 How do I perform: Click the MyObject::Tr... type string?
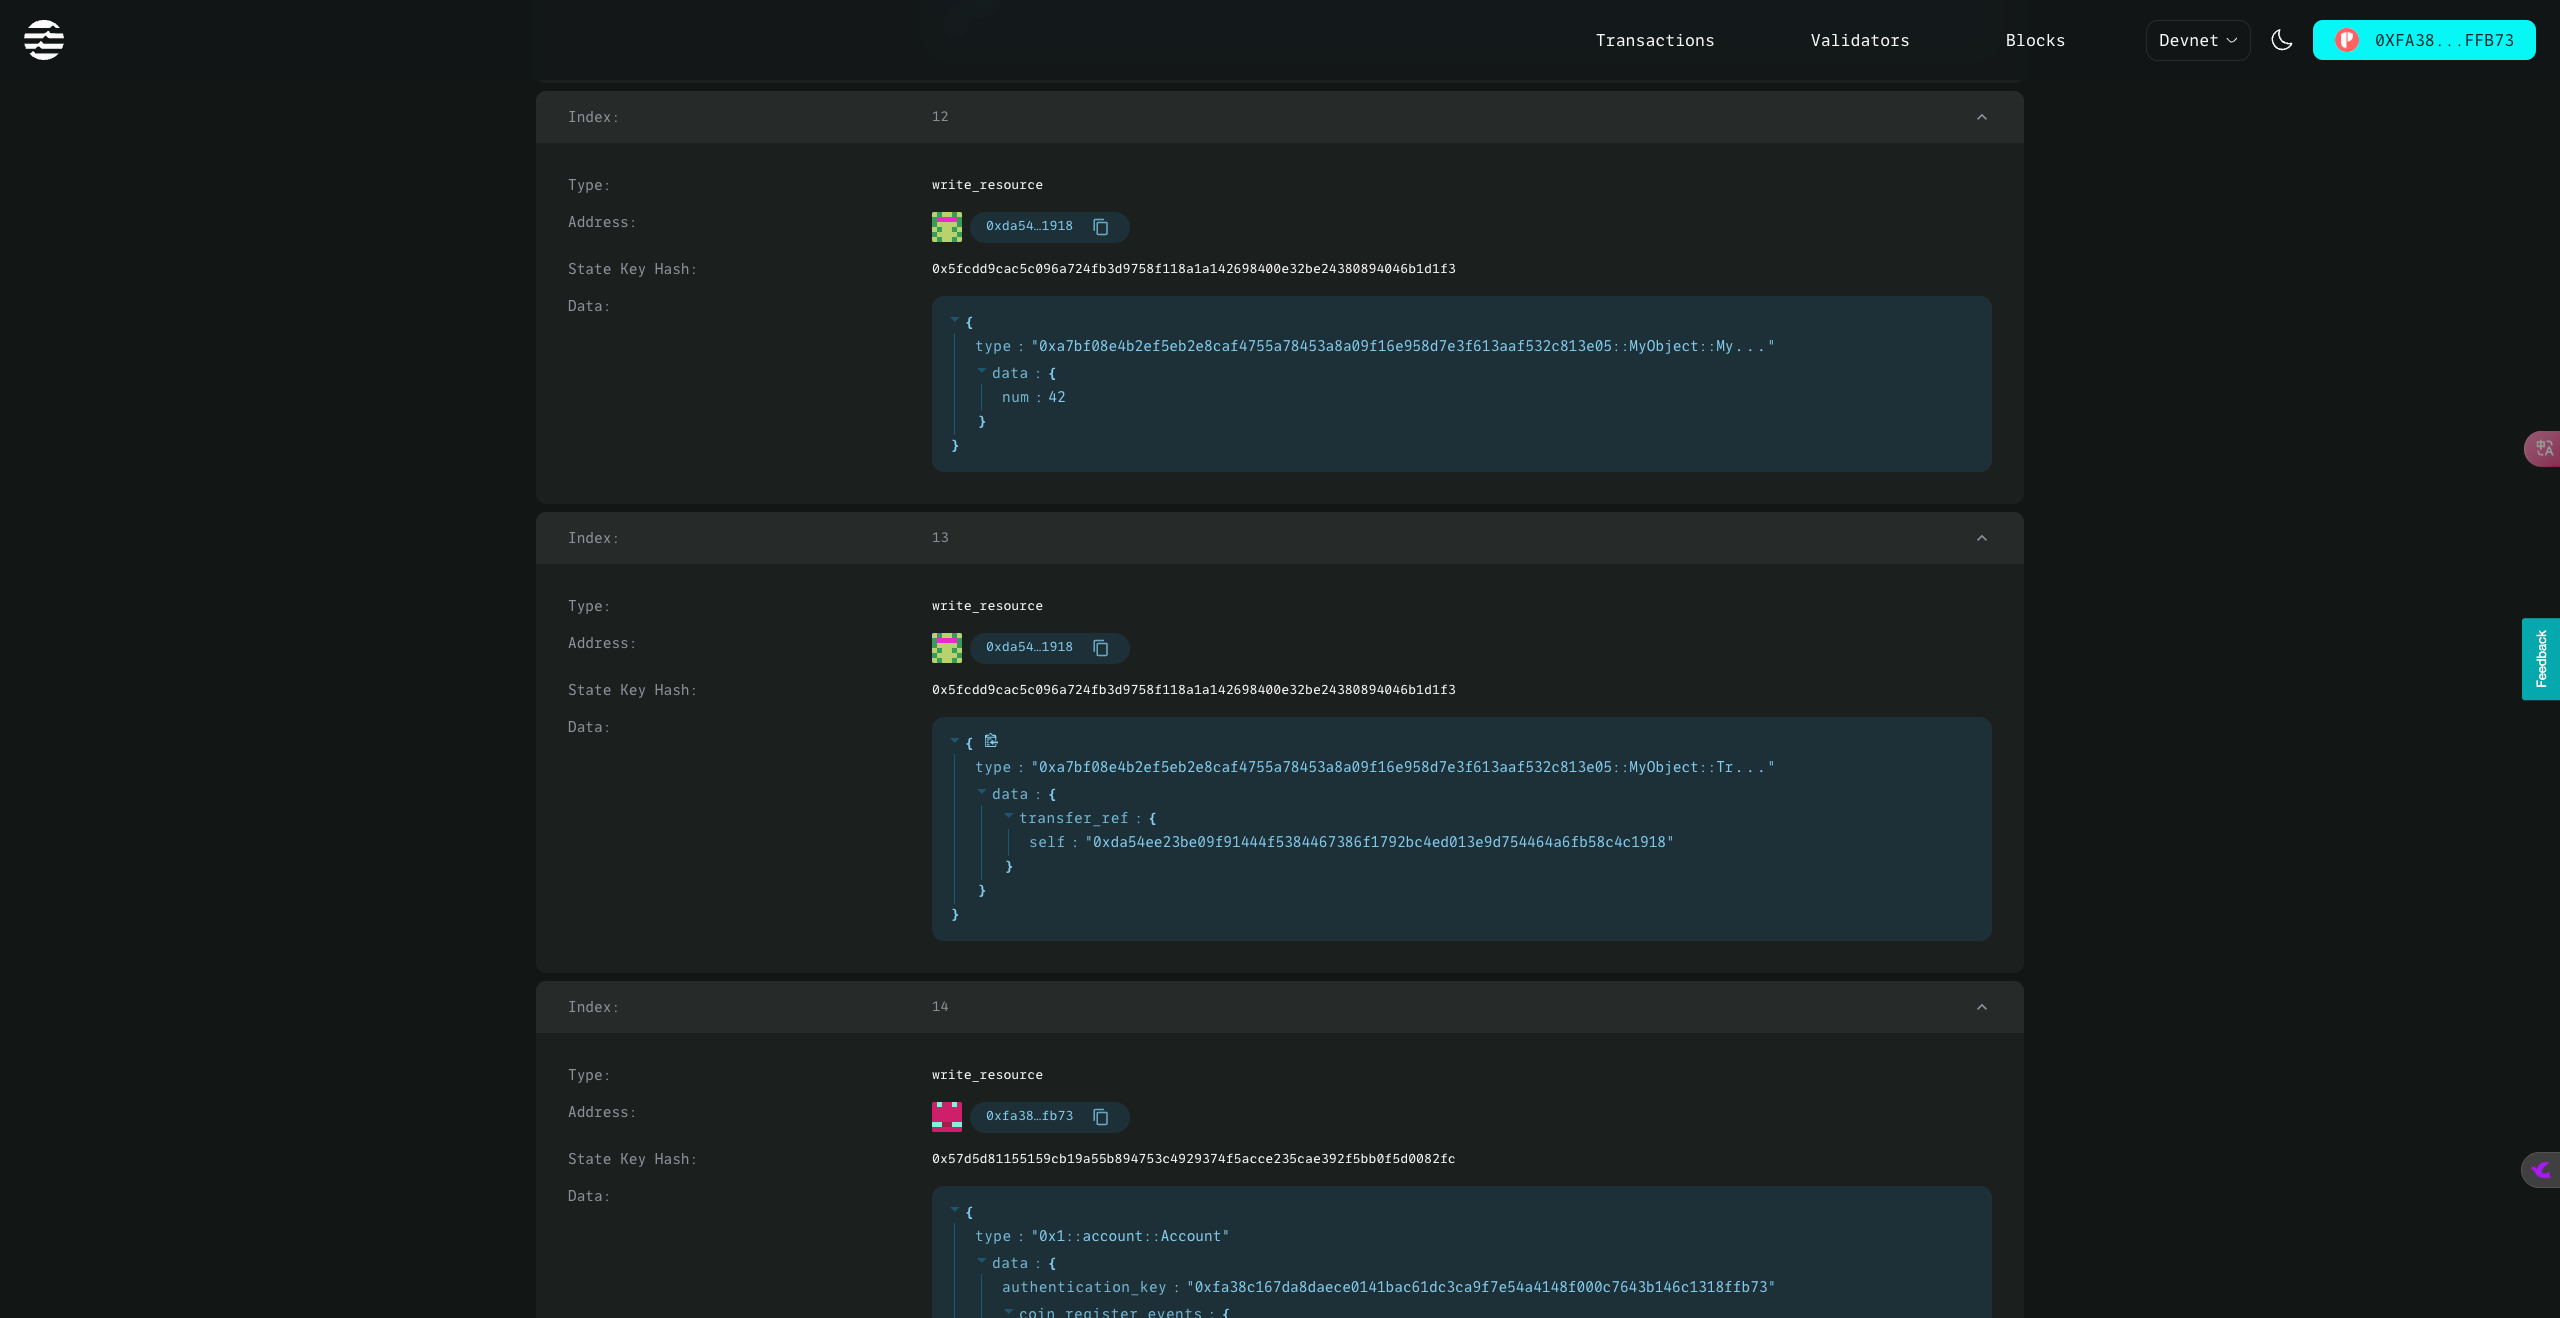coord(1403,768)
